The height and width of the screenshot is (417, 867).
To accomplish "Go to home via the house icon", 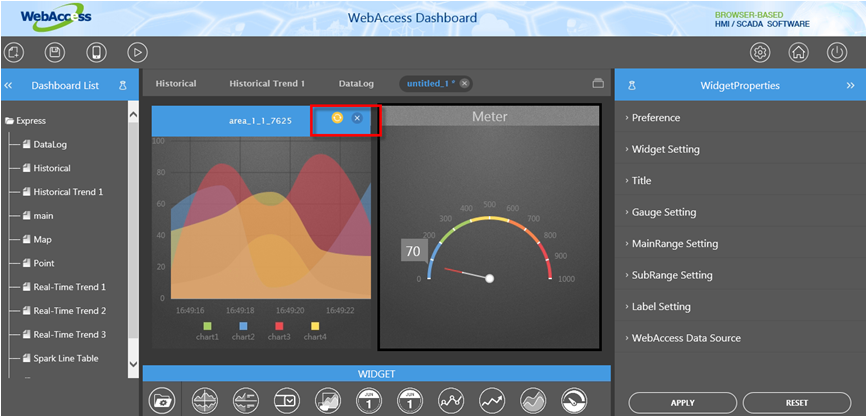I will pyautogui.click(x=798, y=53).
